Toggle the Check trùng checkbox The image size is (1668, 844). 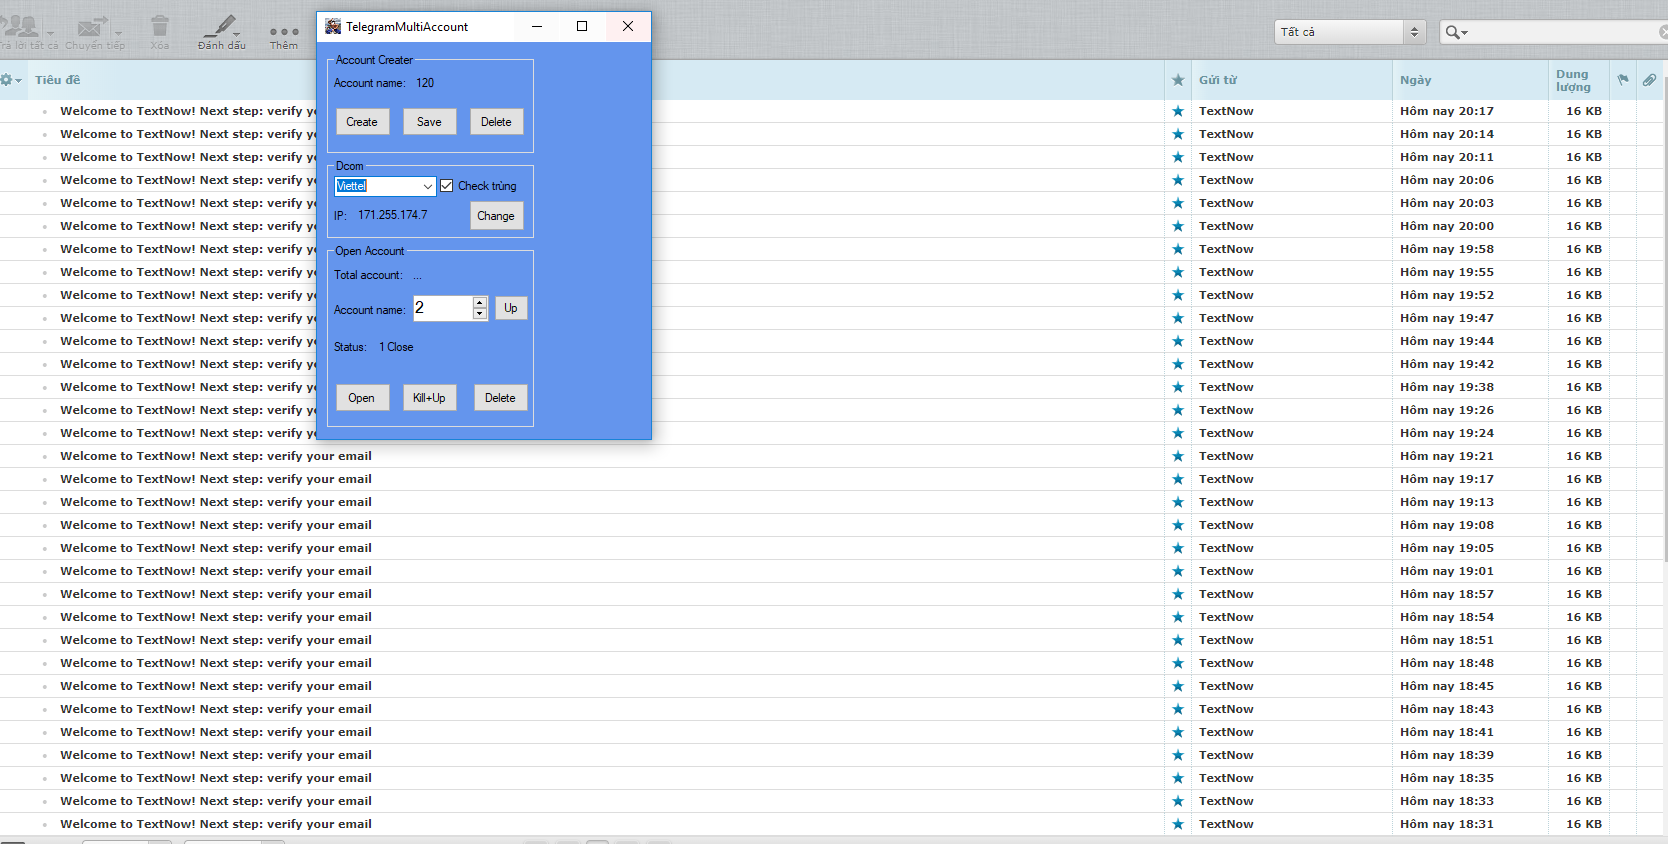(447, 186)
